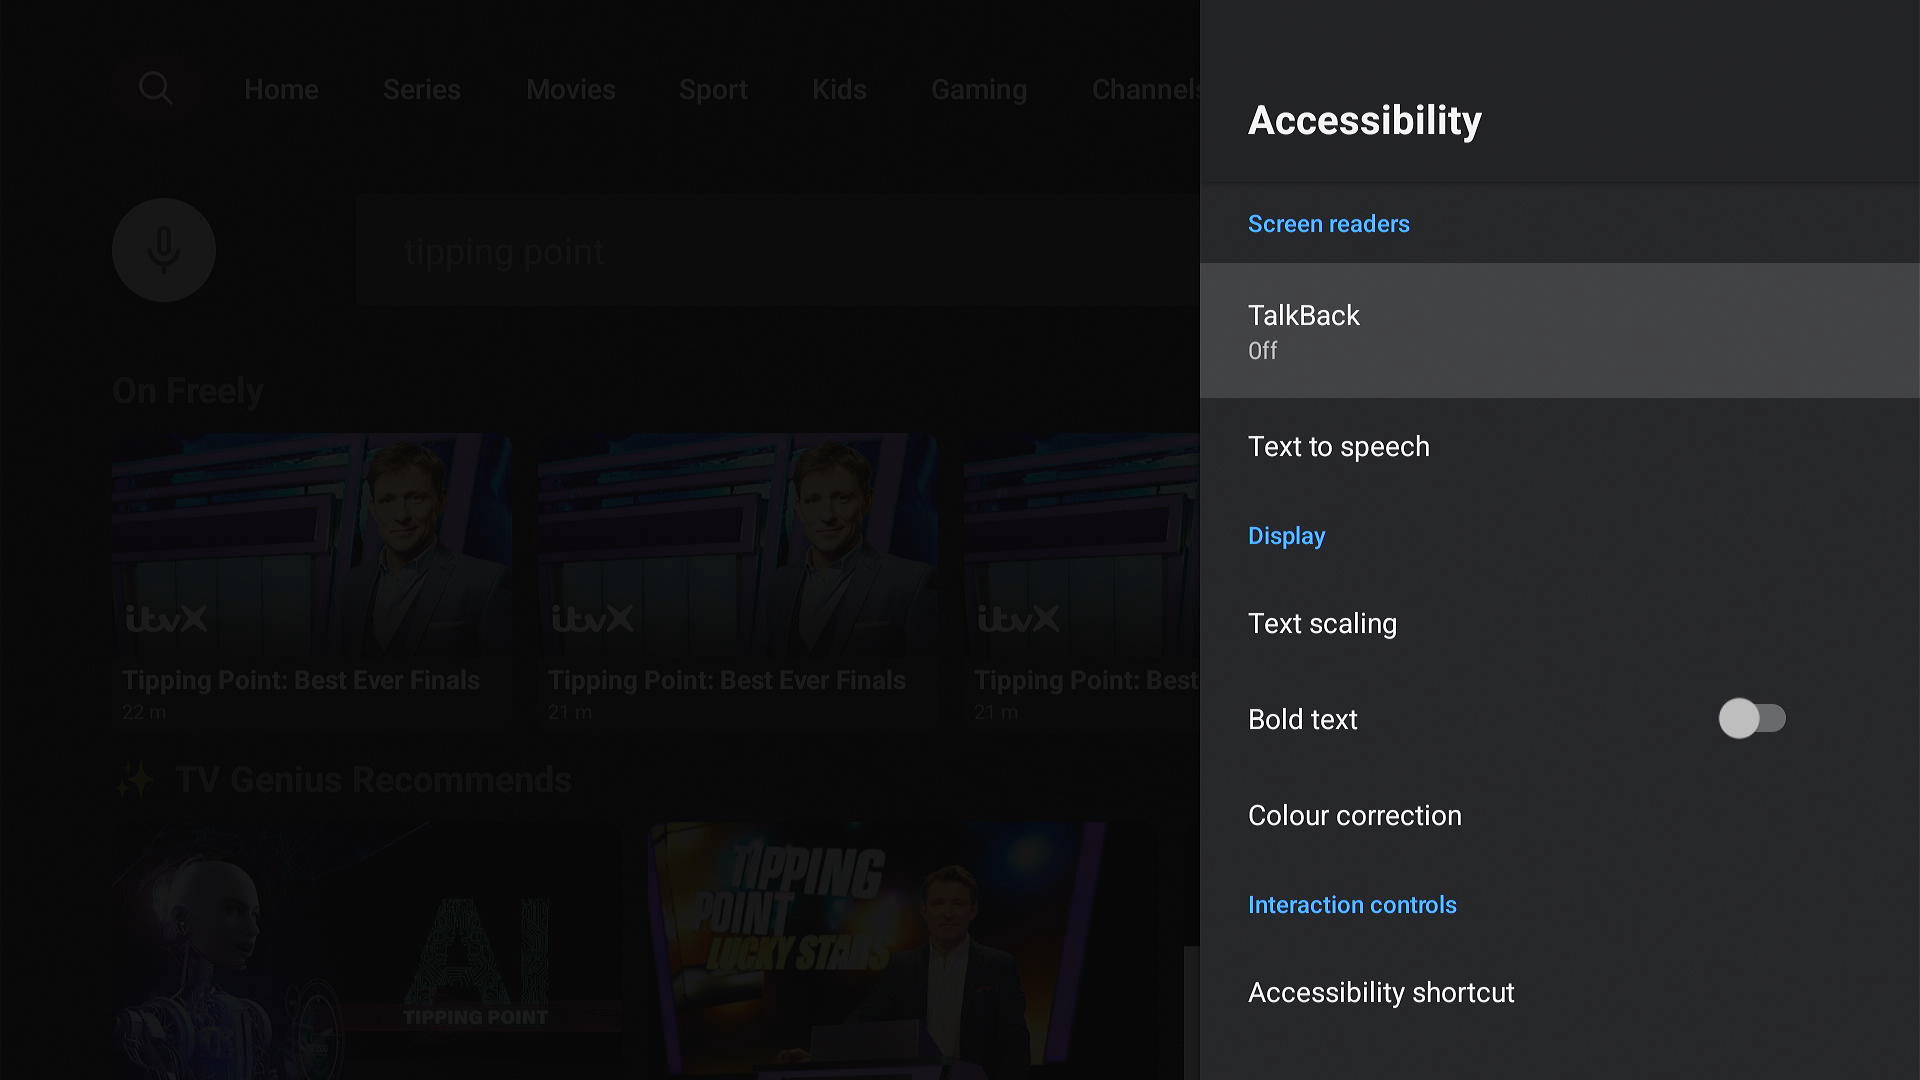Open the Sport tab
1920x1080 pixels.
(x=713, y=90)
